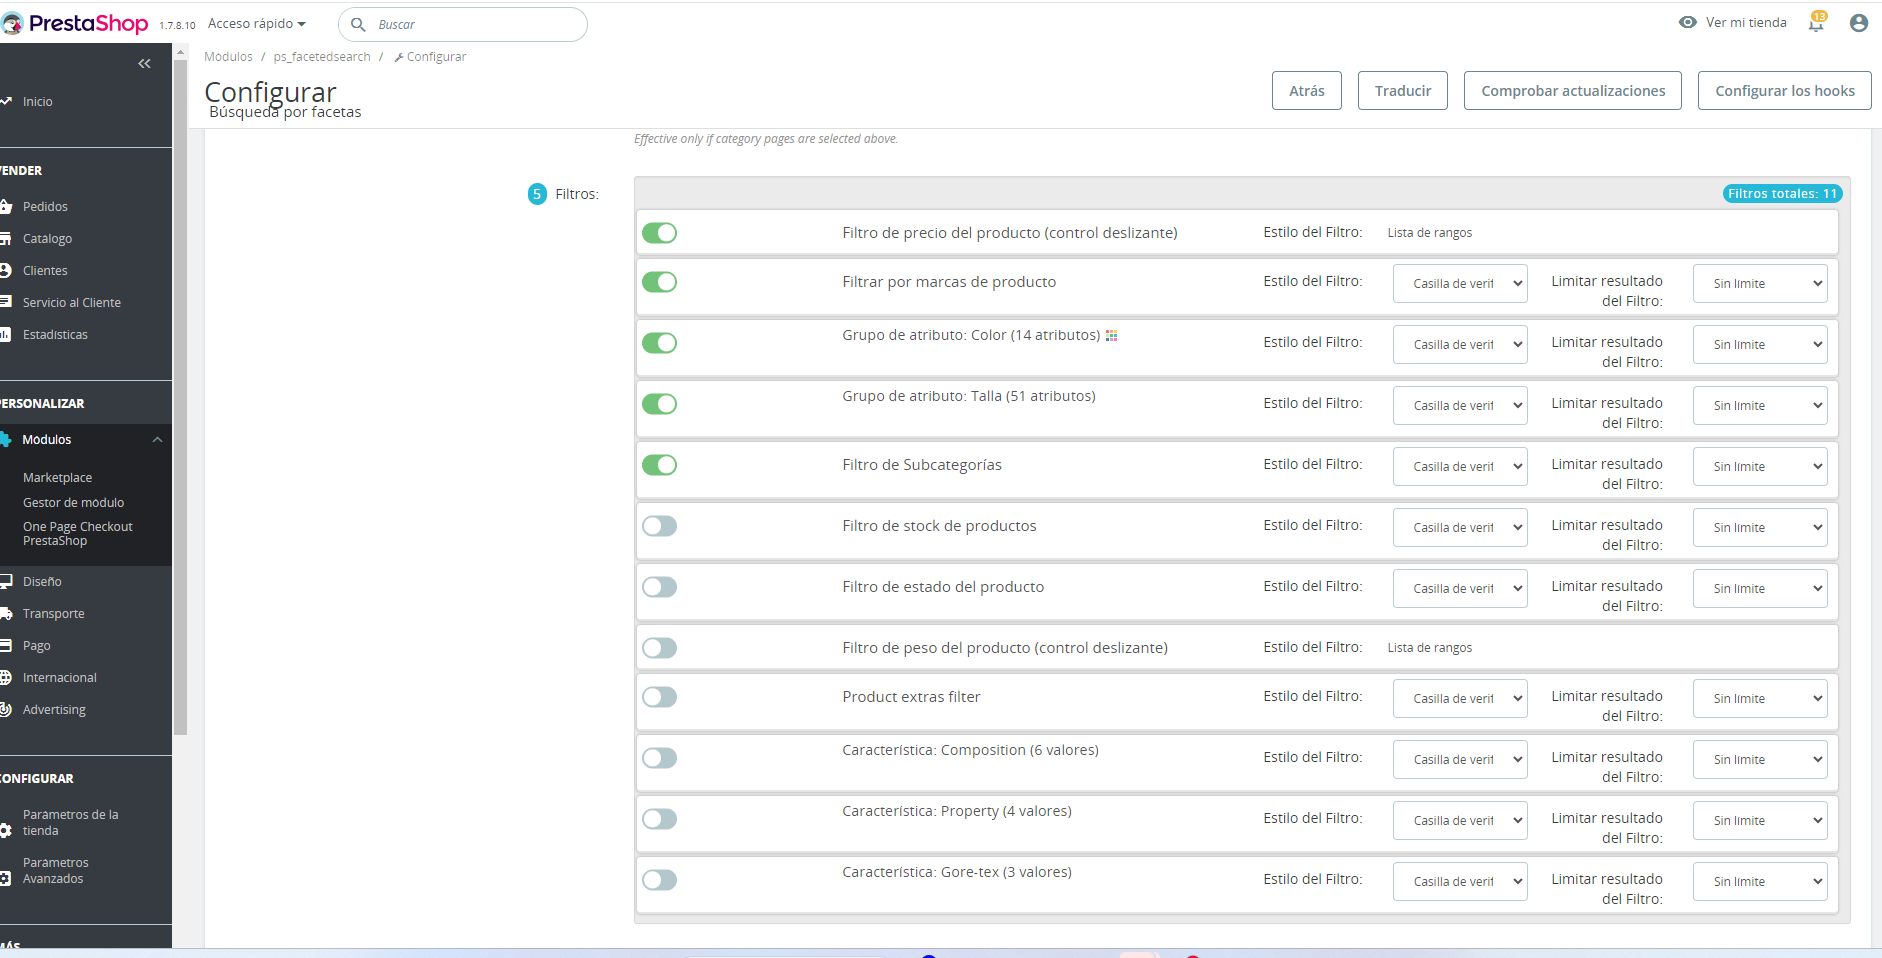Open the Acceso rápido dropdown

(x=257, y=24)
